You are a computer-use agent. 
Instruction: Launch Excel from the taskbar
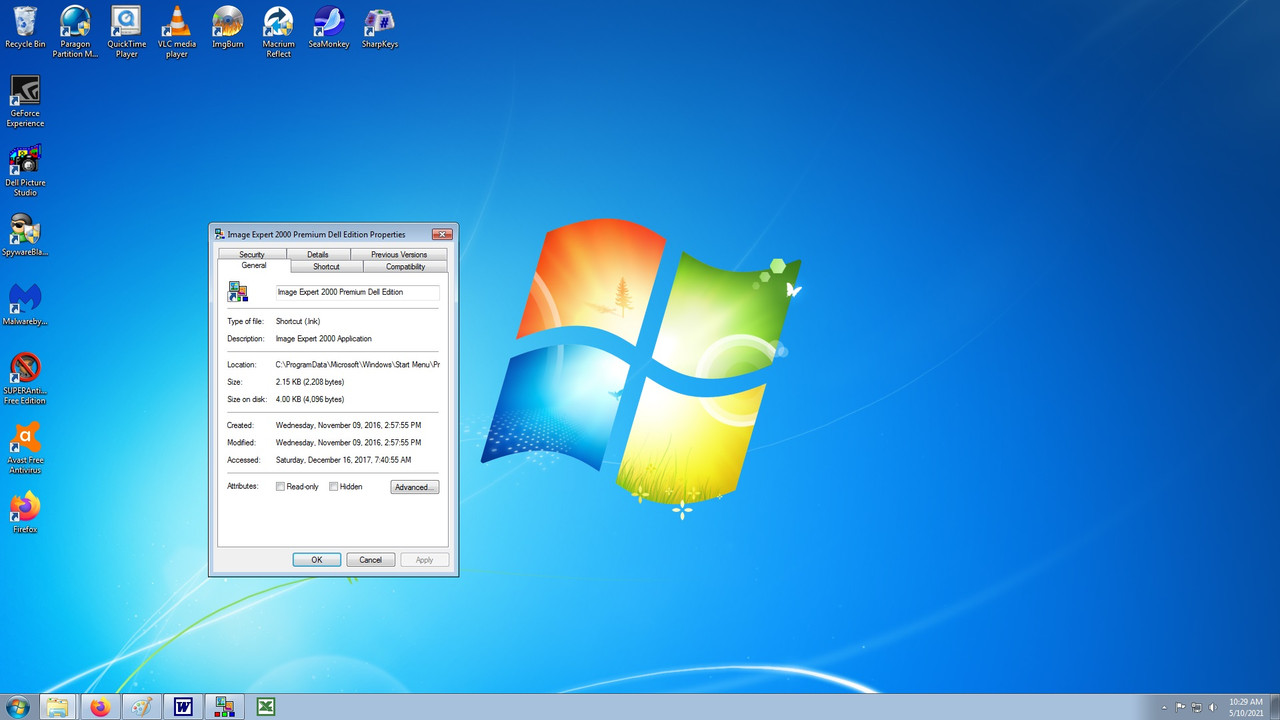265,706
